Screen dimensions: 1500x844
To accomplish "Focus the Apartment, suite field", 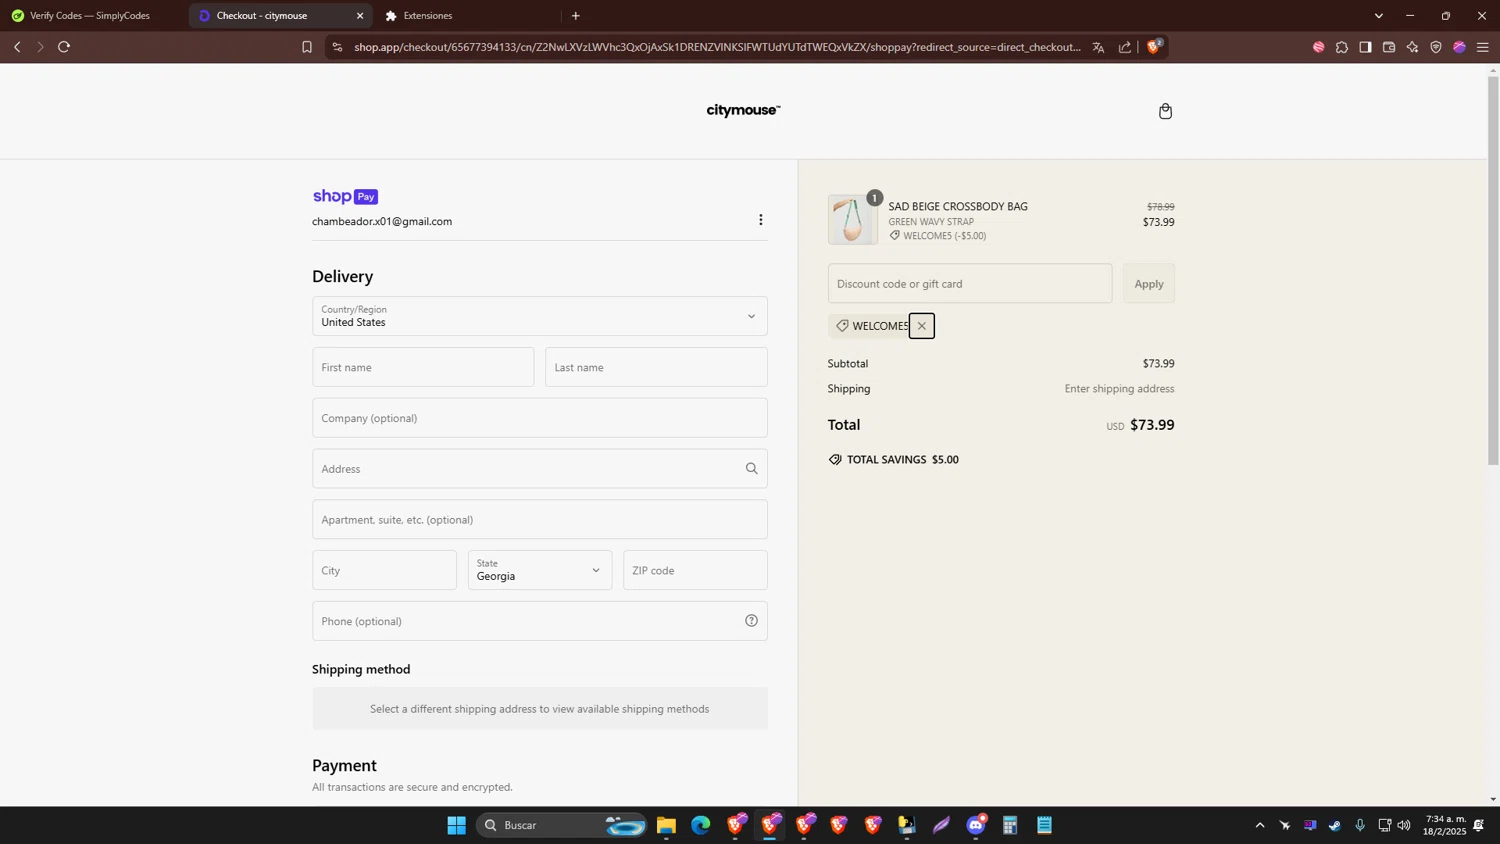I will (x=540, y=519).
